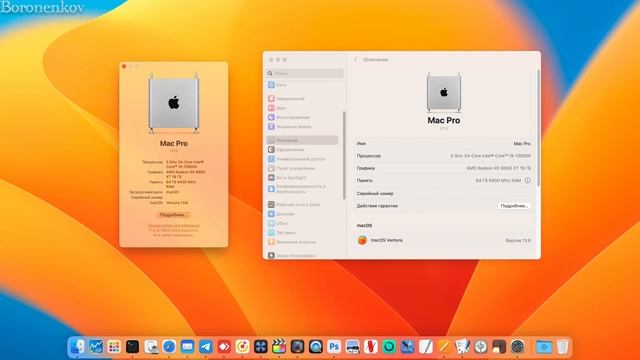Open regulatory certification link in About window
640x360 pixels.
(173, 226)
